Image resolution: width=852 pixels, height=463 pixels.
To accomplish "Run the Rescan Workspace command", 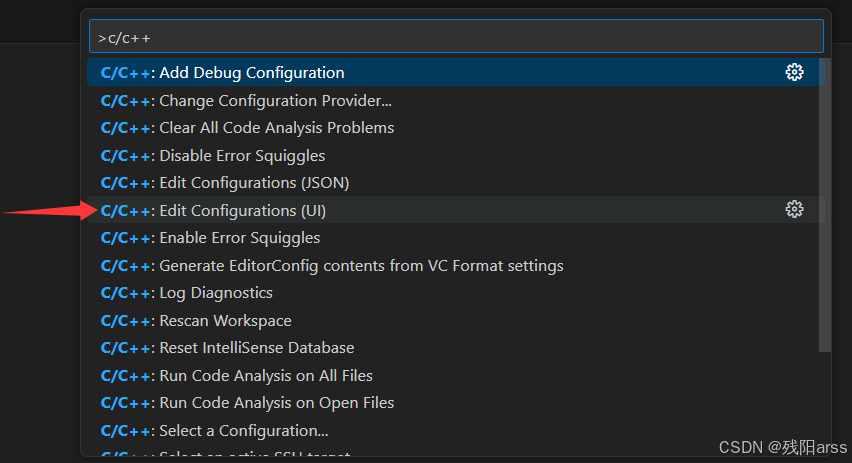I will [455, 321].
